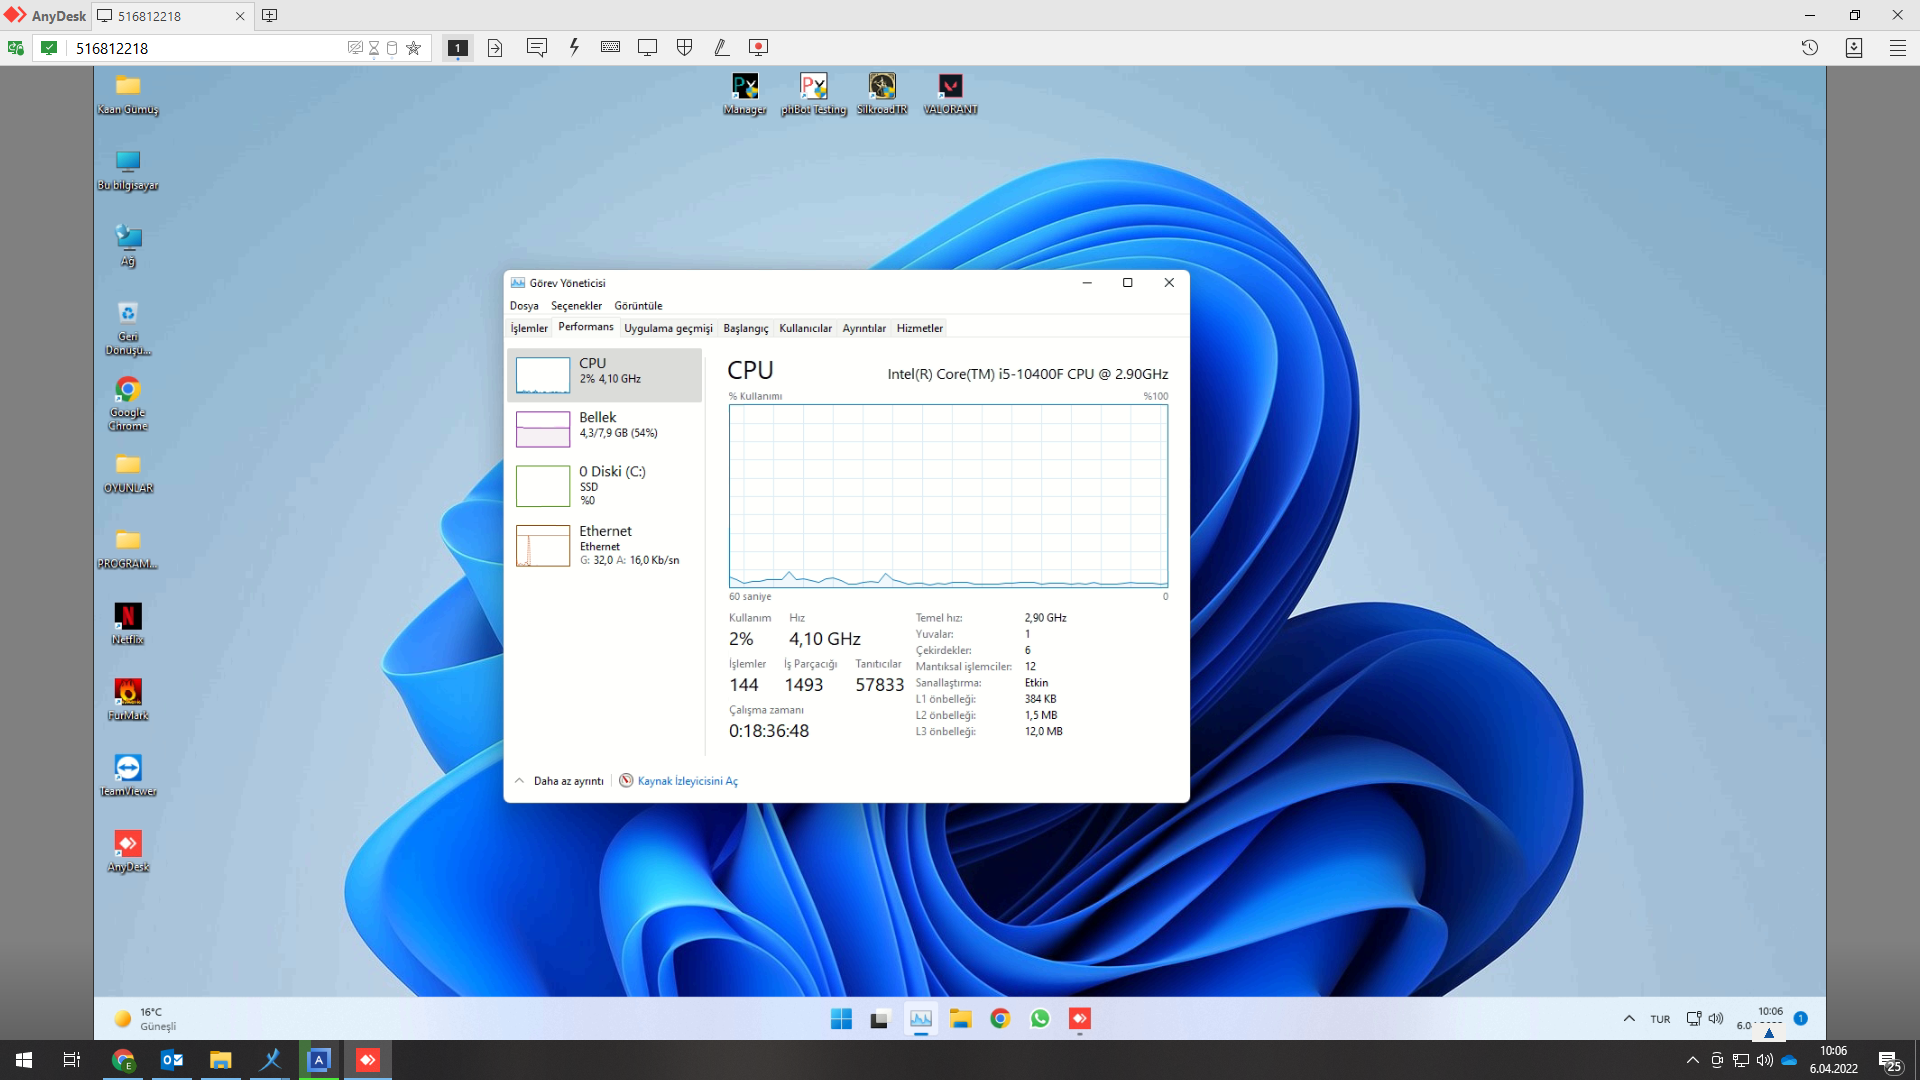
Task: Click the weather widget 16°C Güneşli
Action: (146, 1019)
